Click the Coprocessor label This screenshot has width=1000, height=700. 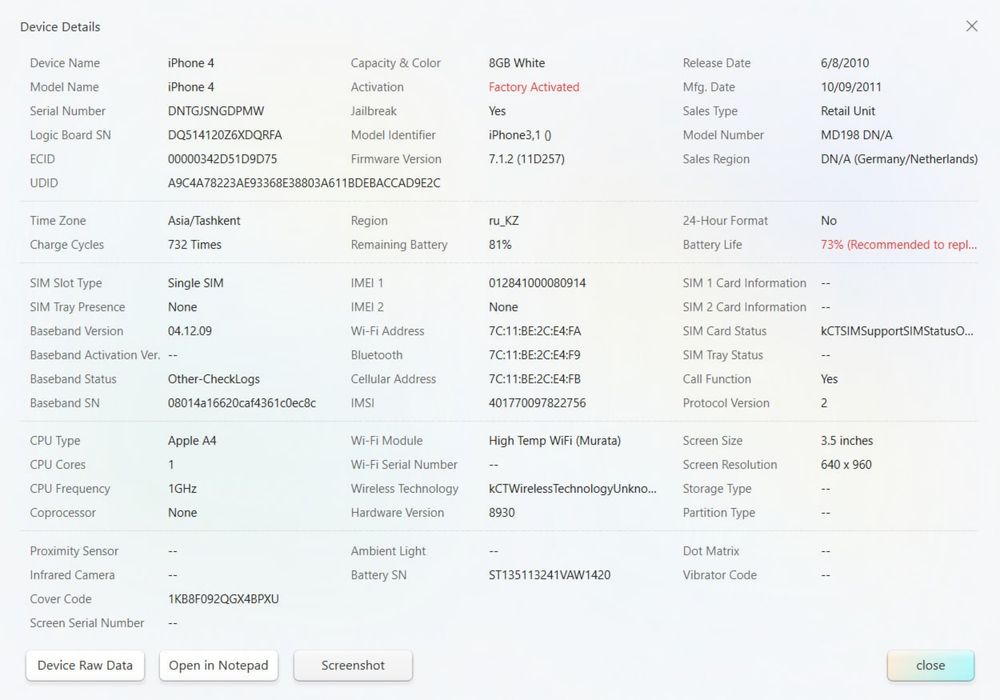[62, 513]
